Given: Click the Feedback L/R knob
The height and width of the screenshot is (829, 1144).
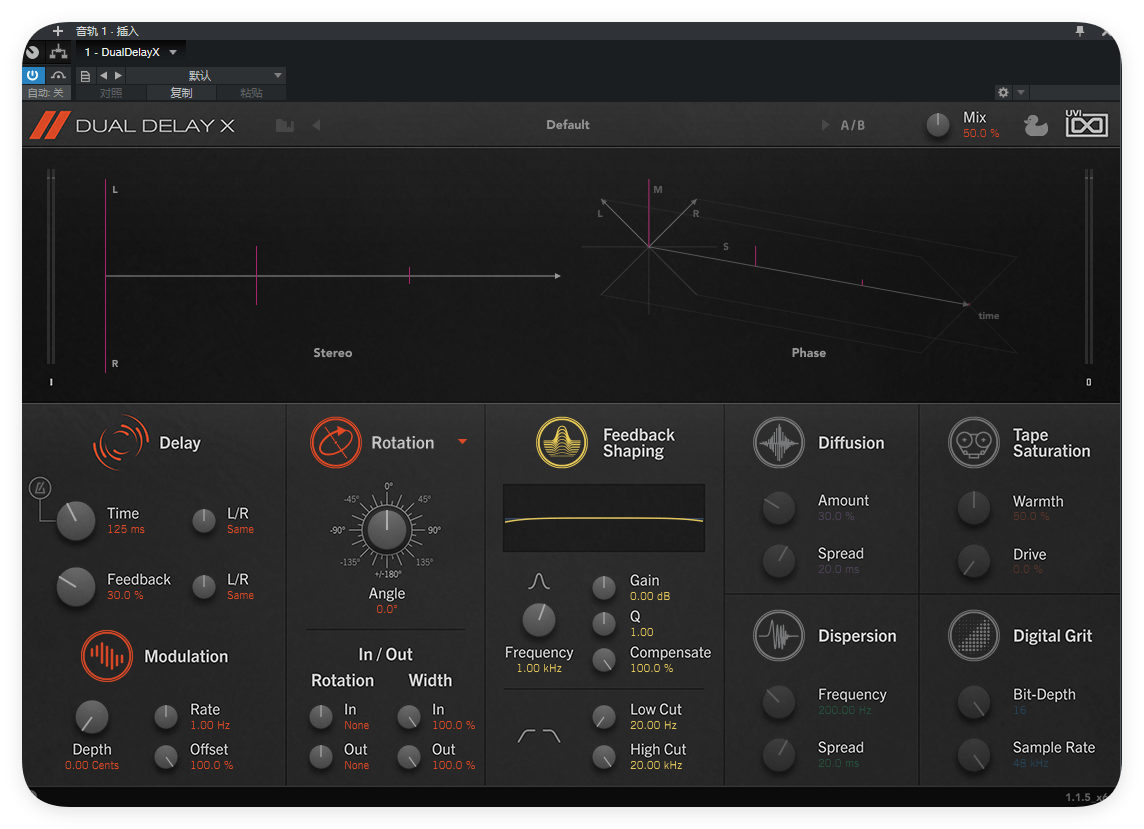Looking at the screenshot, I should tap(204, 586).
